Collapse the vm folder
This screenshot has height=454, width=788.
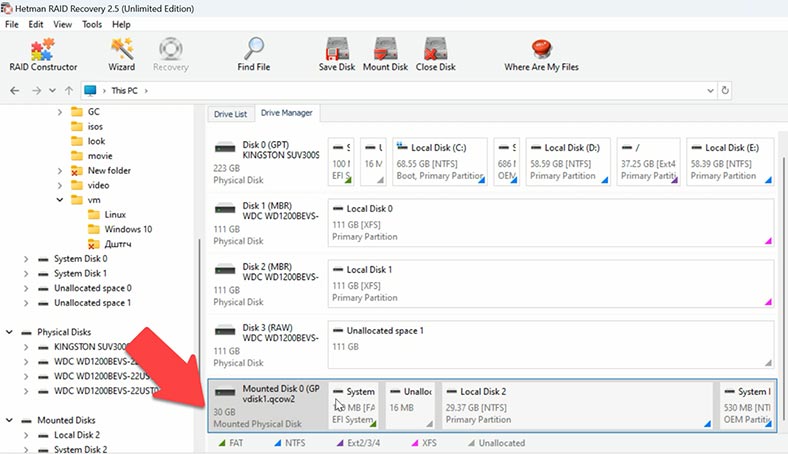59,200
